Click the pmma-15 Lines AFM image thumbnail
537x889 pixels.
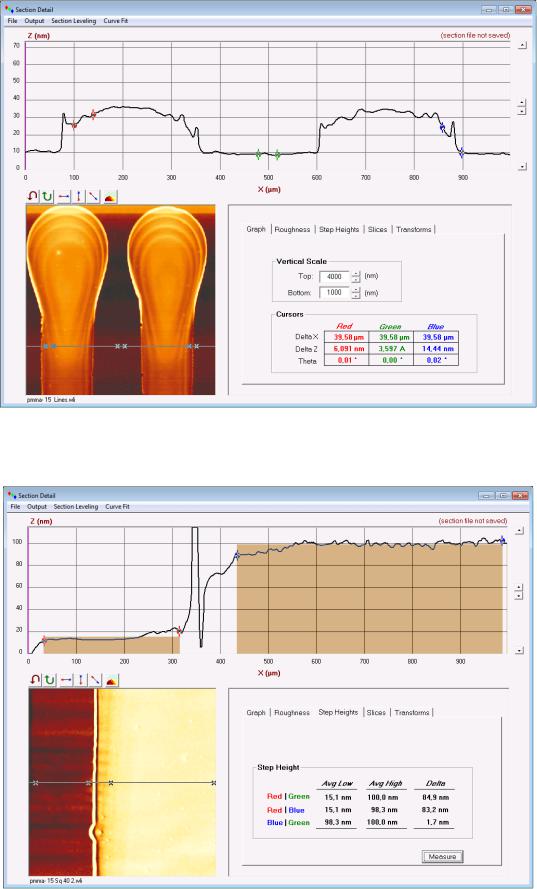pyautogui.click(x=121, y=300)
